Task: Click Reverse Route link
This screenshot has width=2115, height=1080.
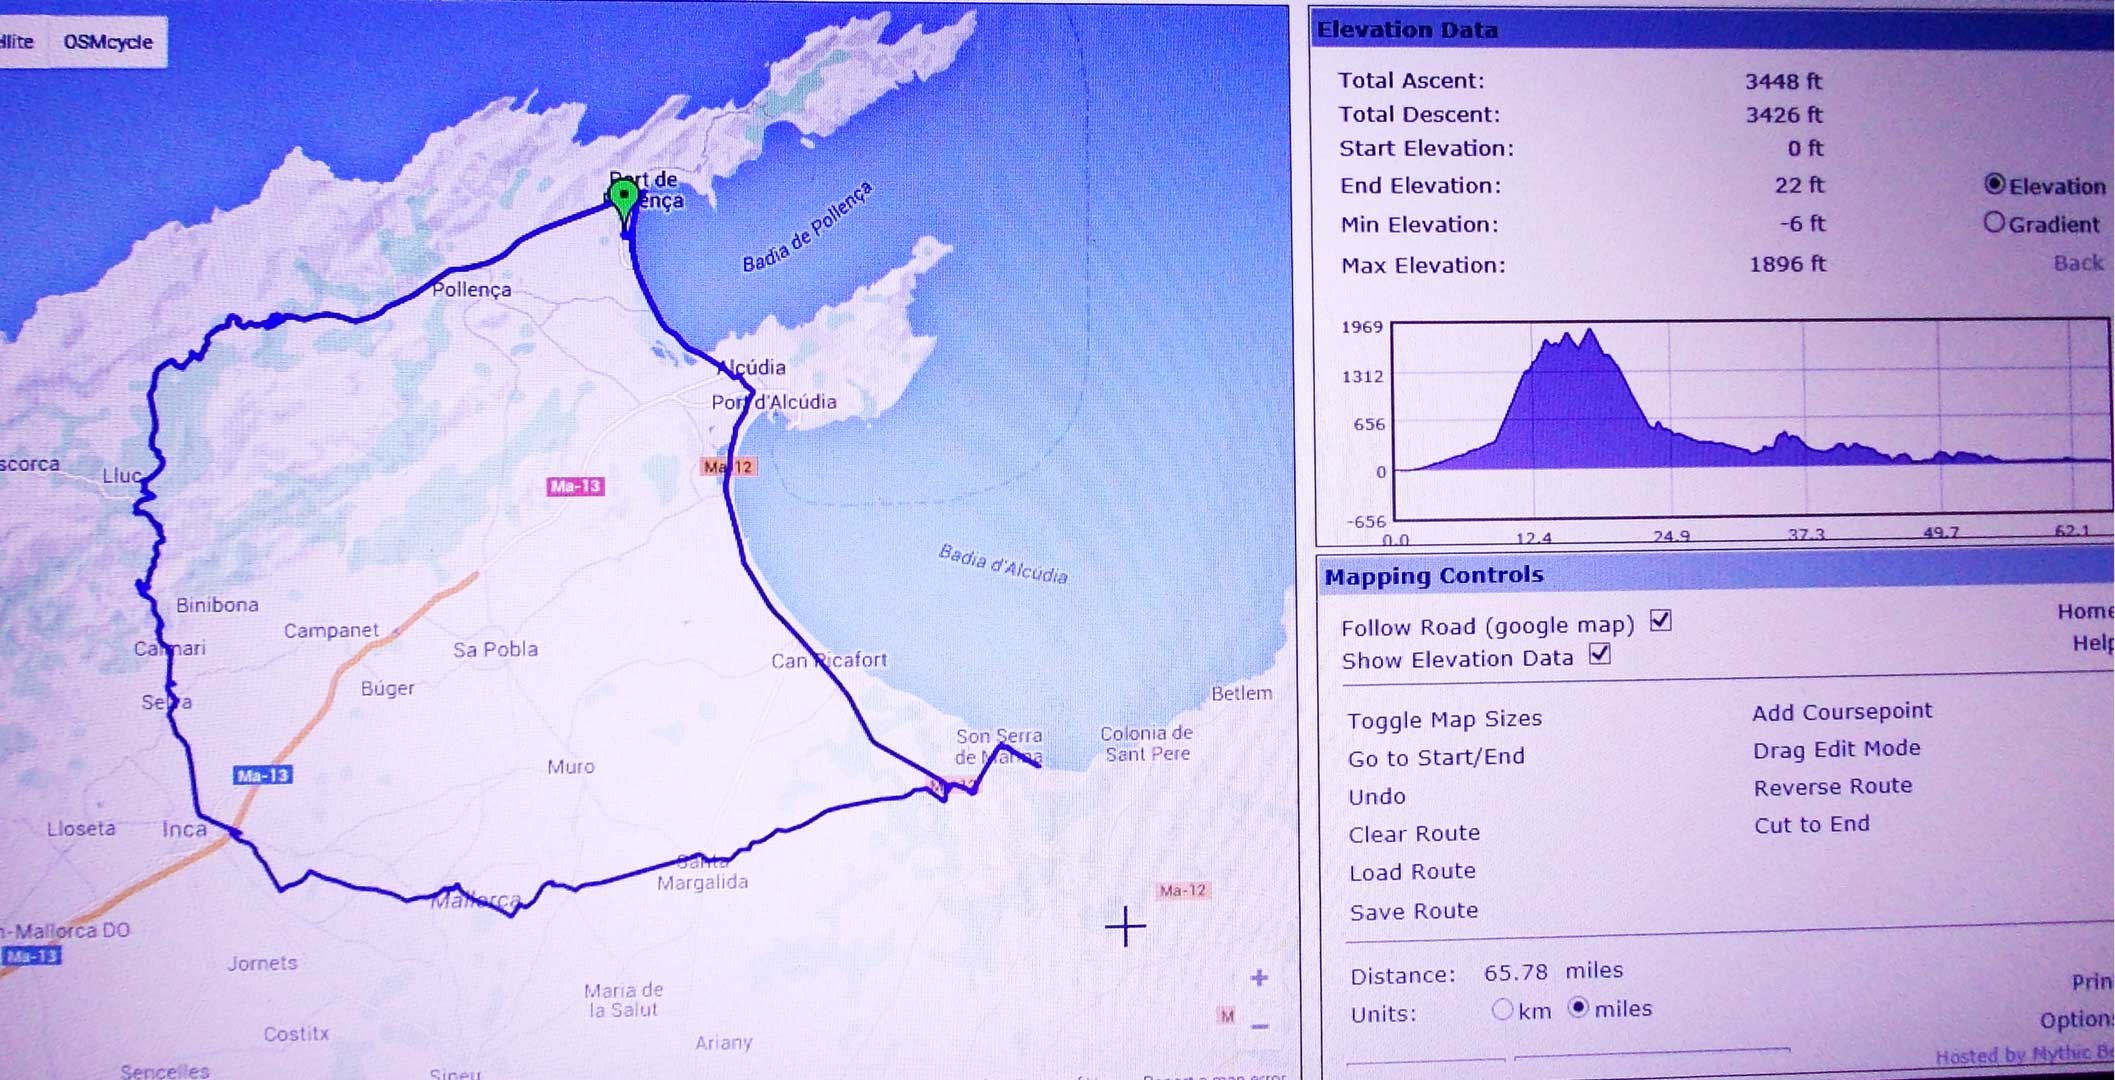Action: click(1832, 786)
